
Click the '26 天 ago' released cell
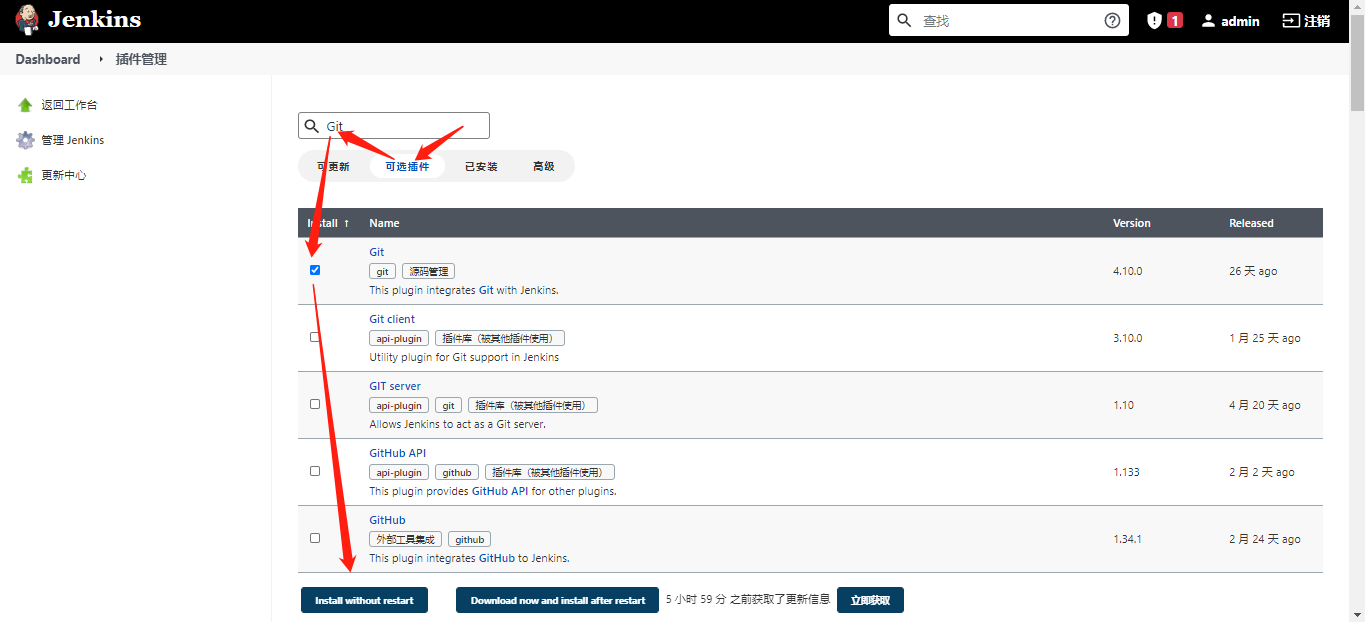click(x=1253, y=271)
